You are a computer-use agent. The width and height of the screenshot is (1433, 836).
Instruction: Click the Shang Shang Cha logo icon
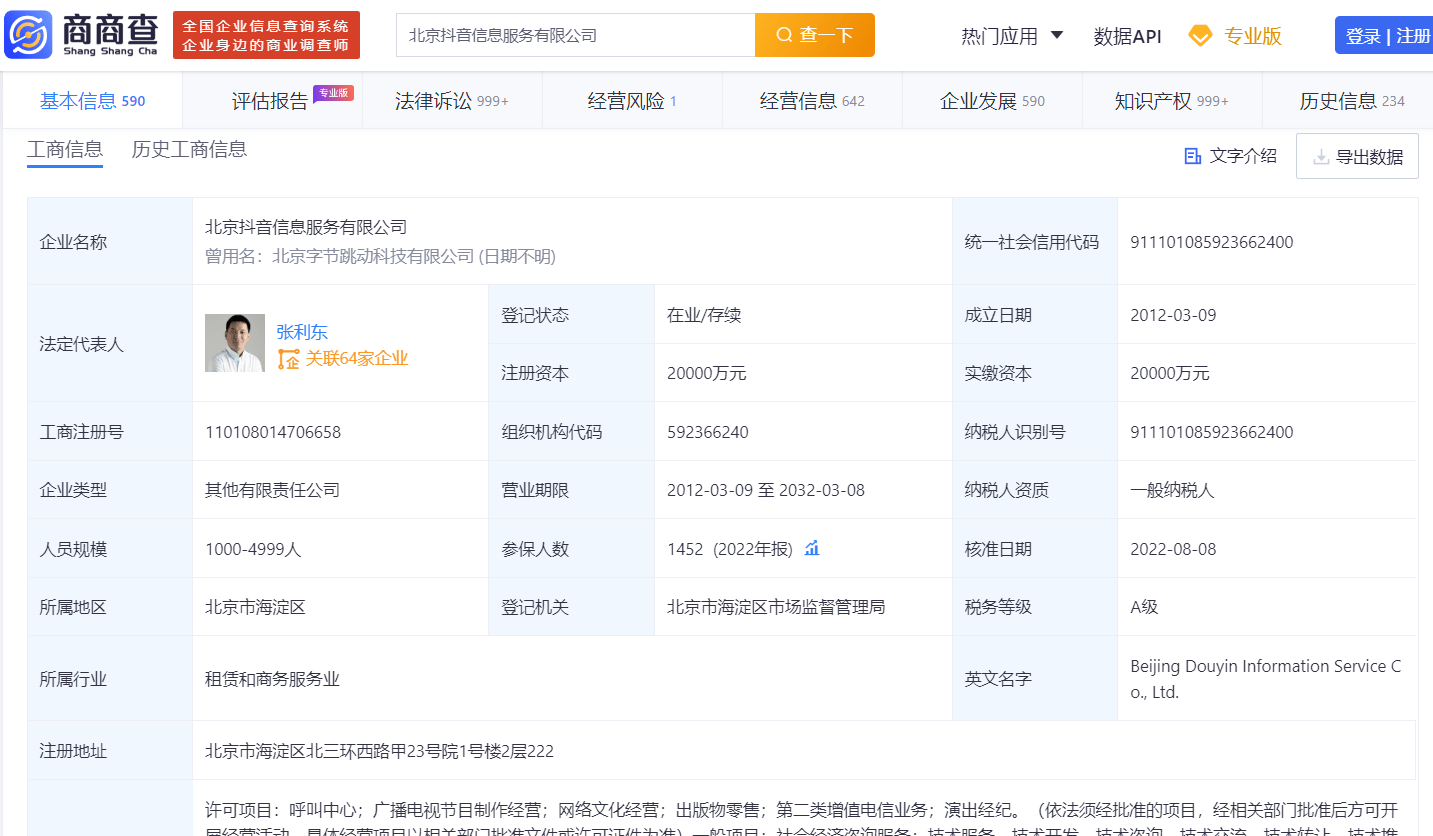point(28,35)
